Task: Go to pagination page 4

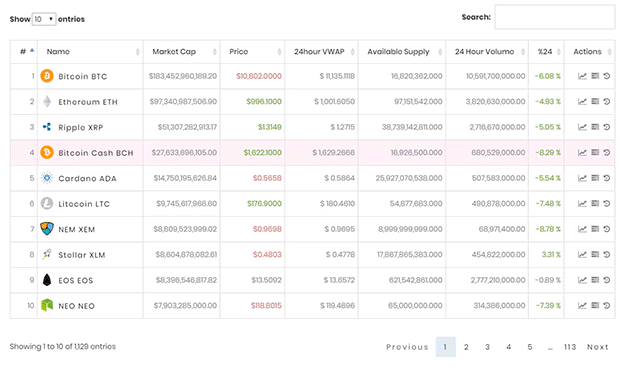Action: (x=508, y=347)
